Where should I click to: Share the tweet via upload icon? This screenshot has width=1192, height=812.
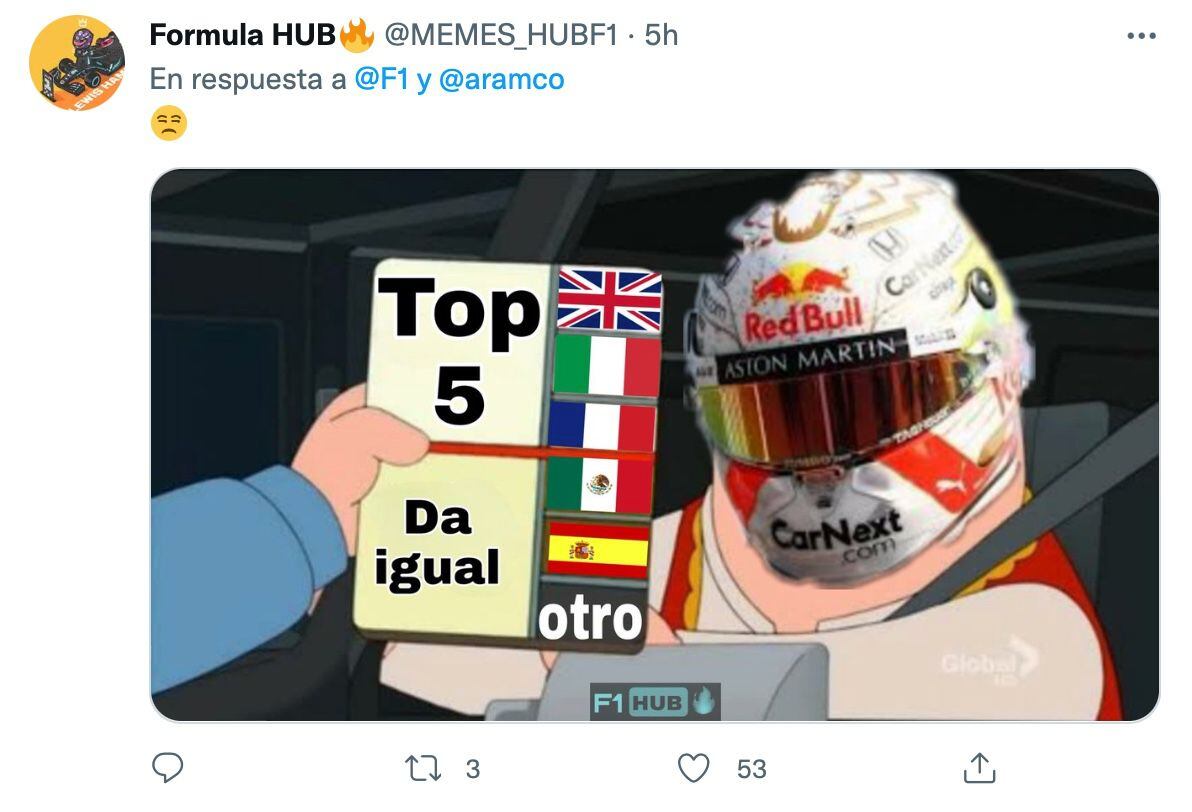(979, 768)
